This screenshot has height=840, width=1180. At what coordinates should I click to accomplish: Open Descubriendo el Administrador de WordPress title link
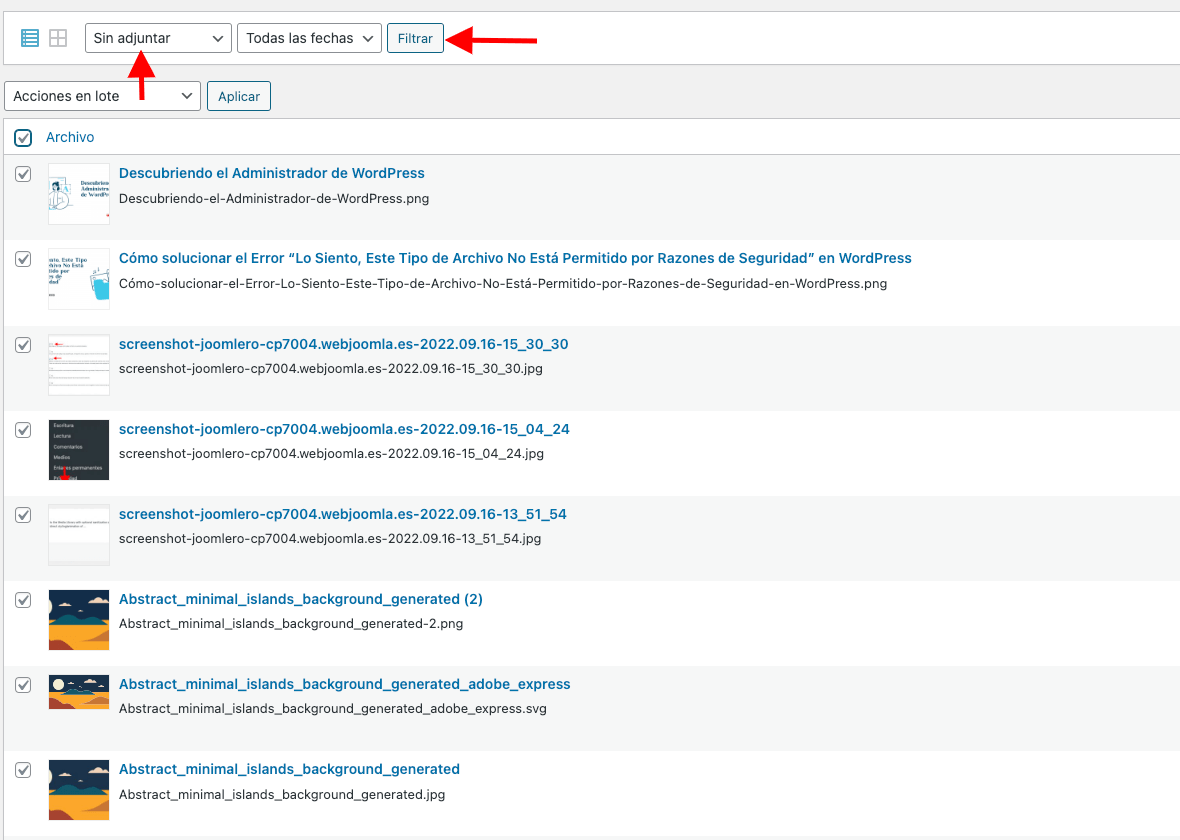[x=272, y=173]
